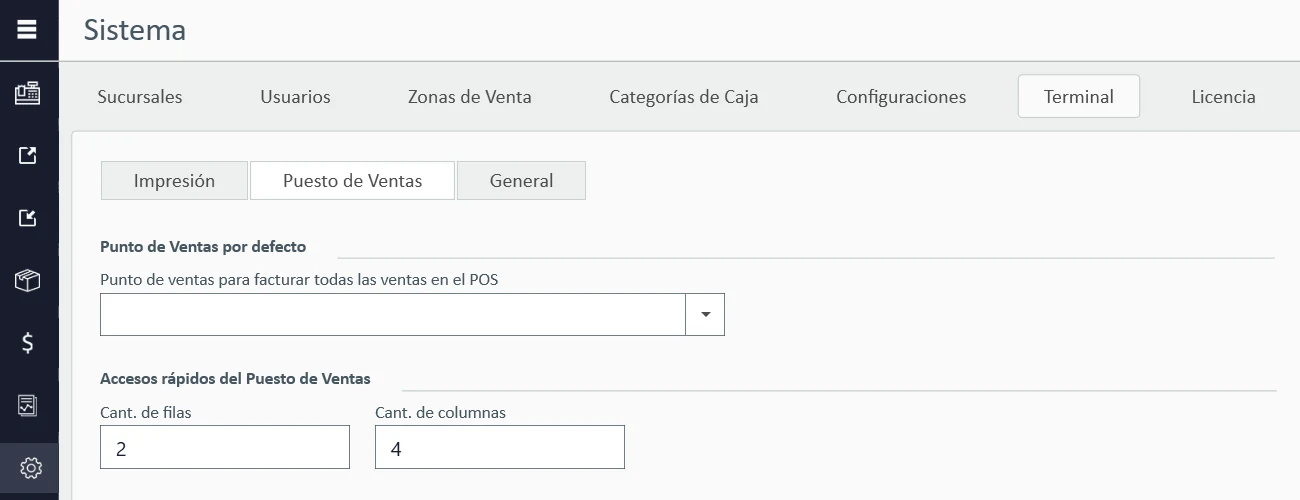Switch to the Impresión sub-tab

tap(175, 181)
